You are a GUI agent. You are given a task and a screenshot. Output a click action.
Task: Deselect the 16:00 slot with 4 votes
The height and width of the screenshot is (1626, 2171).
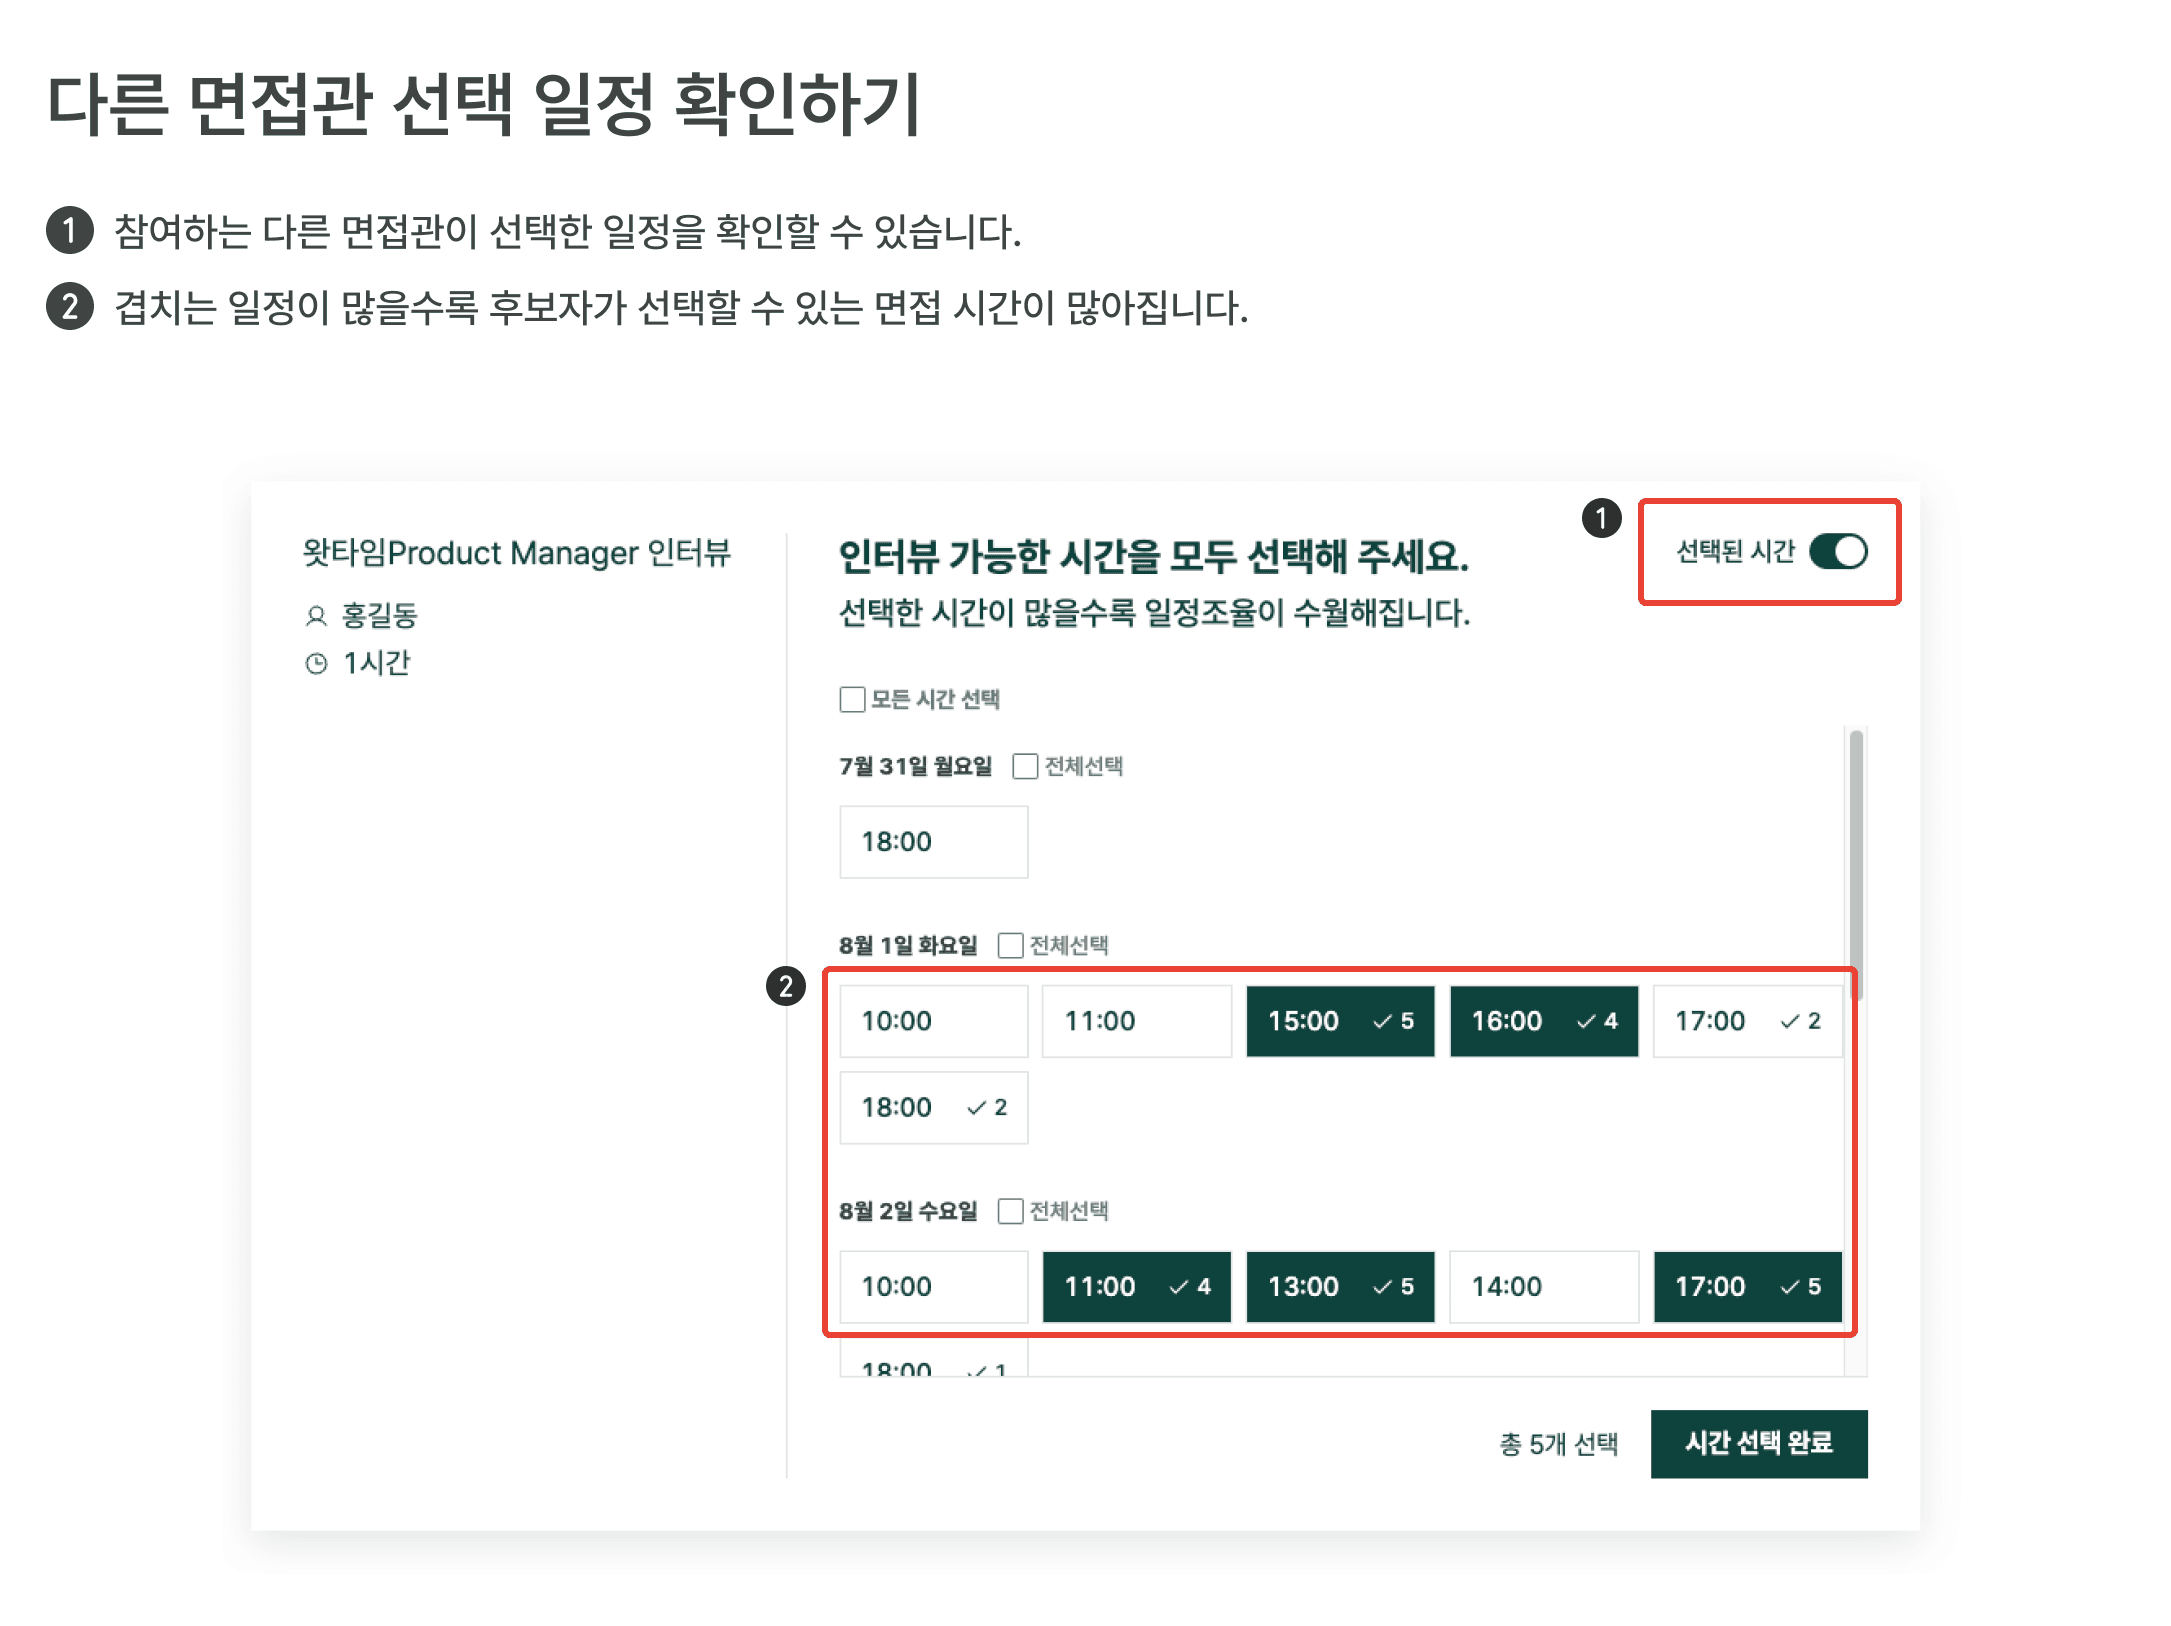pos(1543,1021)
